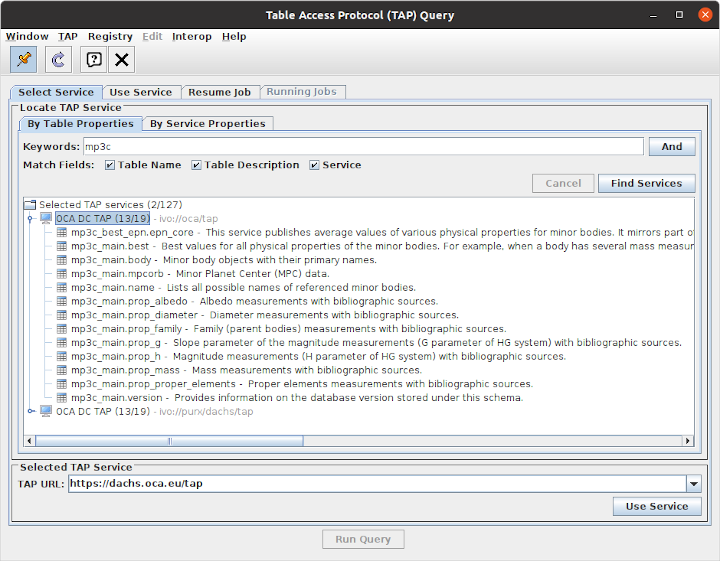Click the Use Service button
The height and width of the screenshot is (561, 720).
coord(656,506)
